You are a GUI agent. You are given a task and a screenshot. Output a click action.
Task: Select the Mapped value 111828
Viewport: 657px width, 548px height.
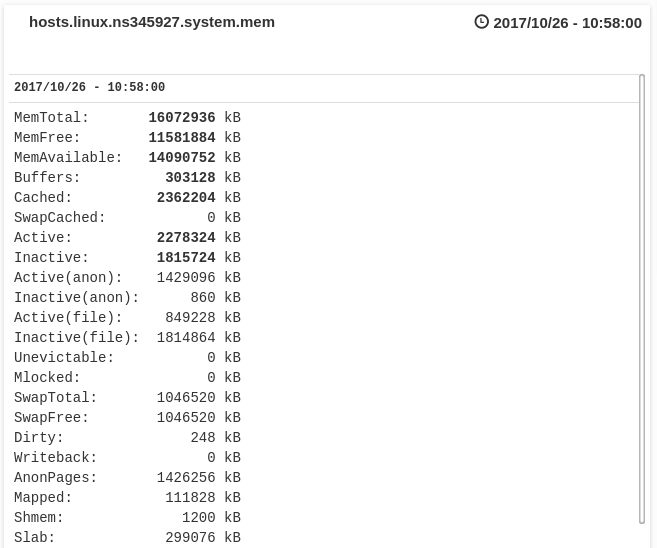[190, 498]
